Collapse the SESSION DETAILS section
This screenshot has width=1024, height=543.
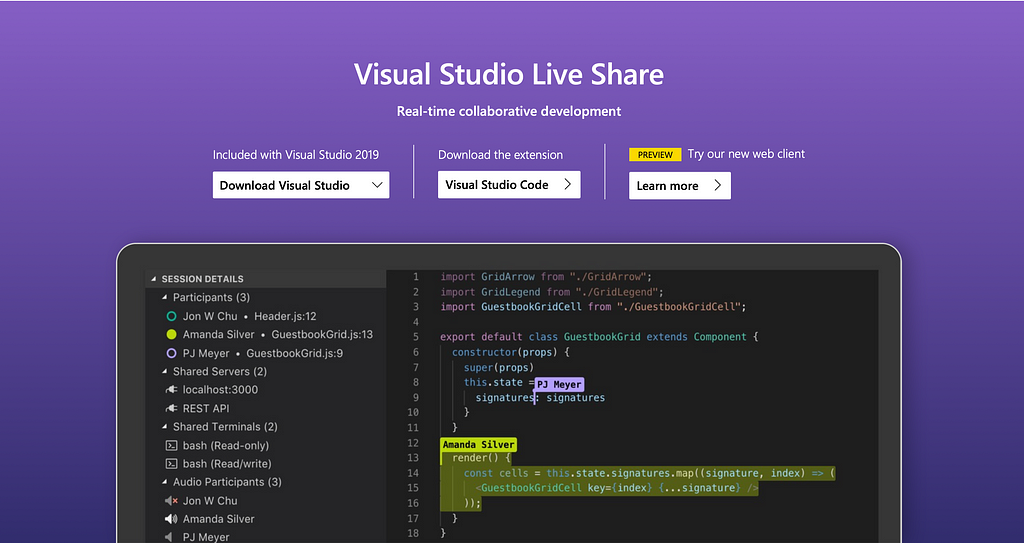[154, 279]
